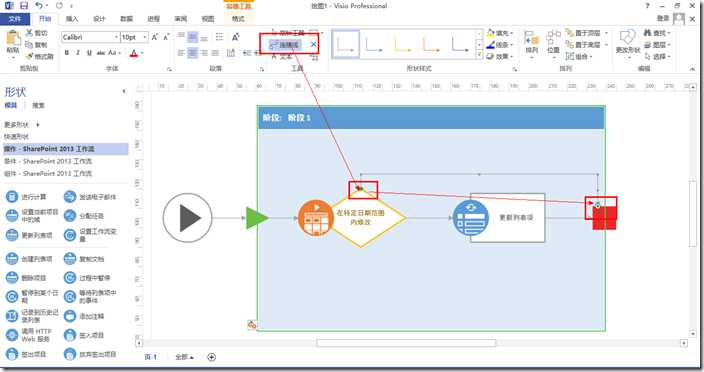Select the 分配任务 shape icon

70,216
